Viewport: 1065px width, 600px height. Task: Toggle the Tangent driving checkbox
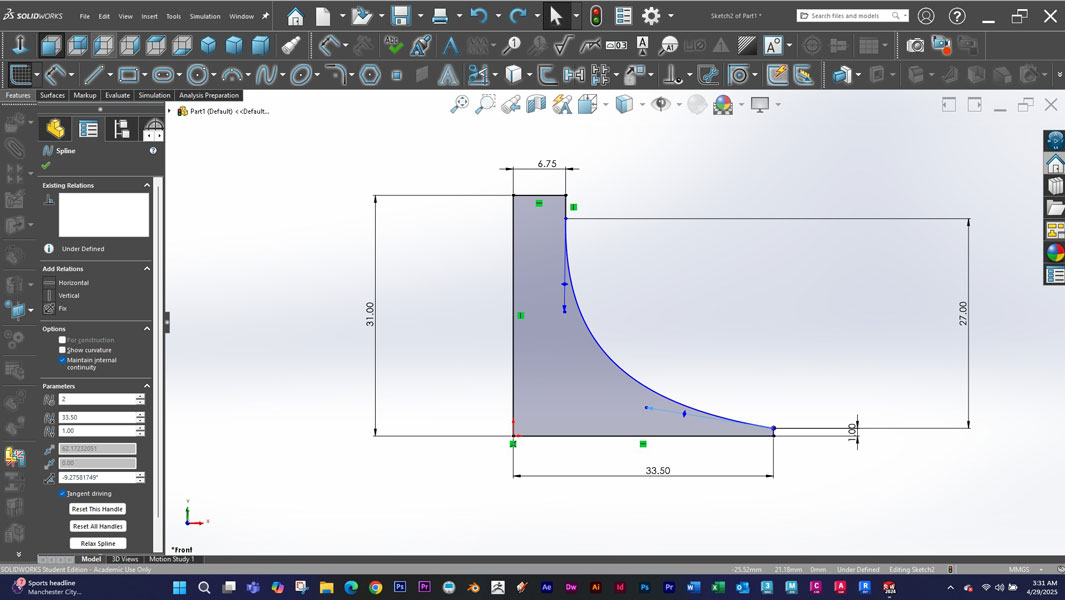click(62, 493)
